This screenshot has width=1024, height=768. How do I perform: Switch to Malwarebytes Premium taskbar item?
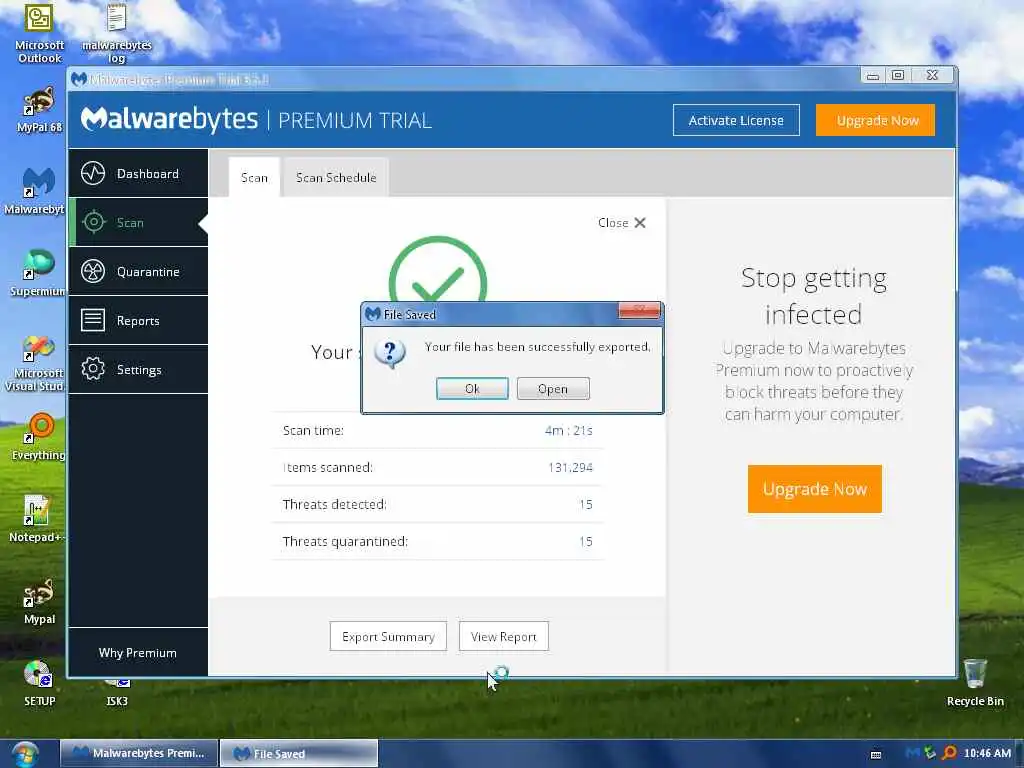[138, 753]
